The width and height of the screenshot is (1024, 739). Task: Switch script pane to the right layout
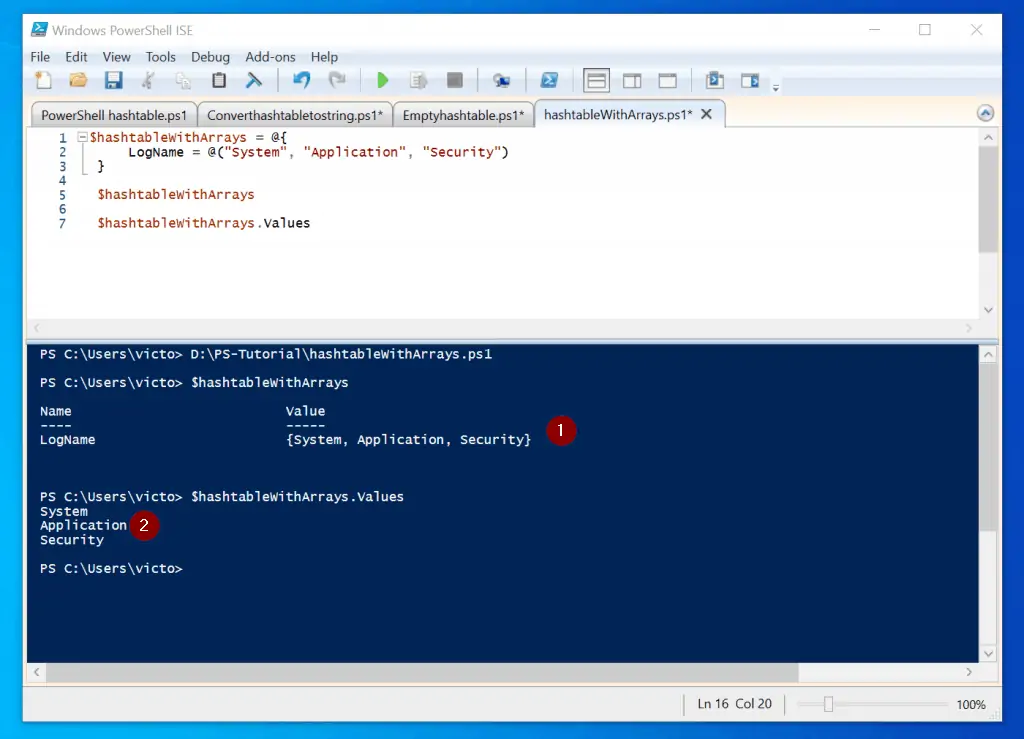pos(632,80)
